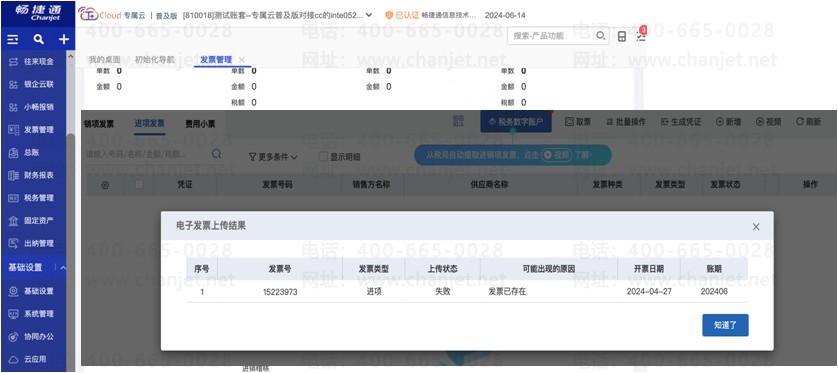
Task: Click the 已认证 certified badge
Action: pyautogui.click(x=402, y=15)
